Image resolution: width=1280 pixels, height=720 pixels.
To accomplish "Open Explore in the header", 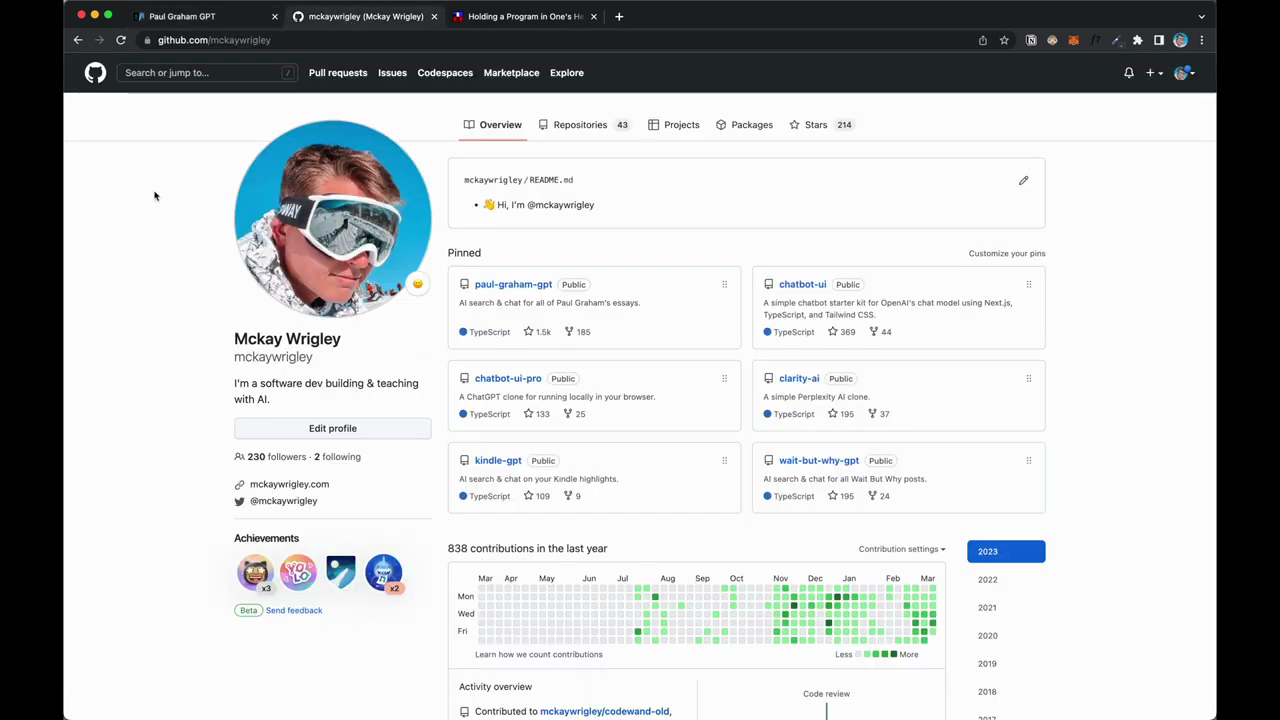I will click(566, 73).
